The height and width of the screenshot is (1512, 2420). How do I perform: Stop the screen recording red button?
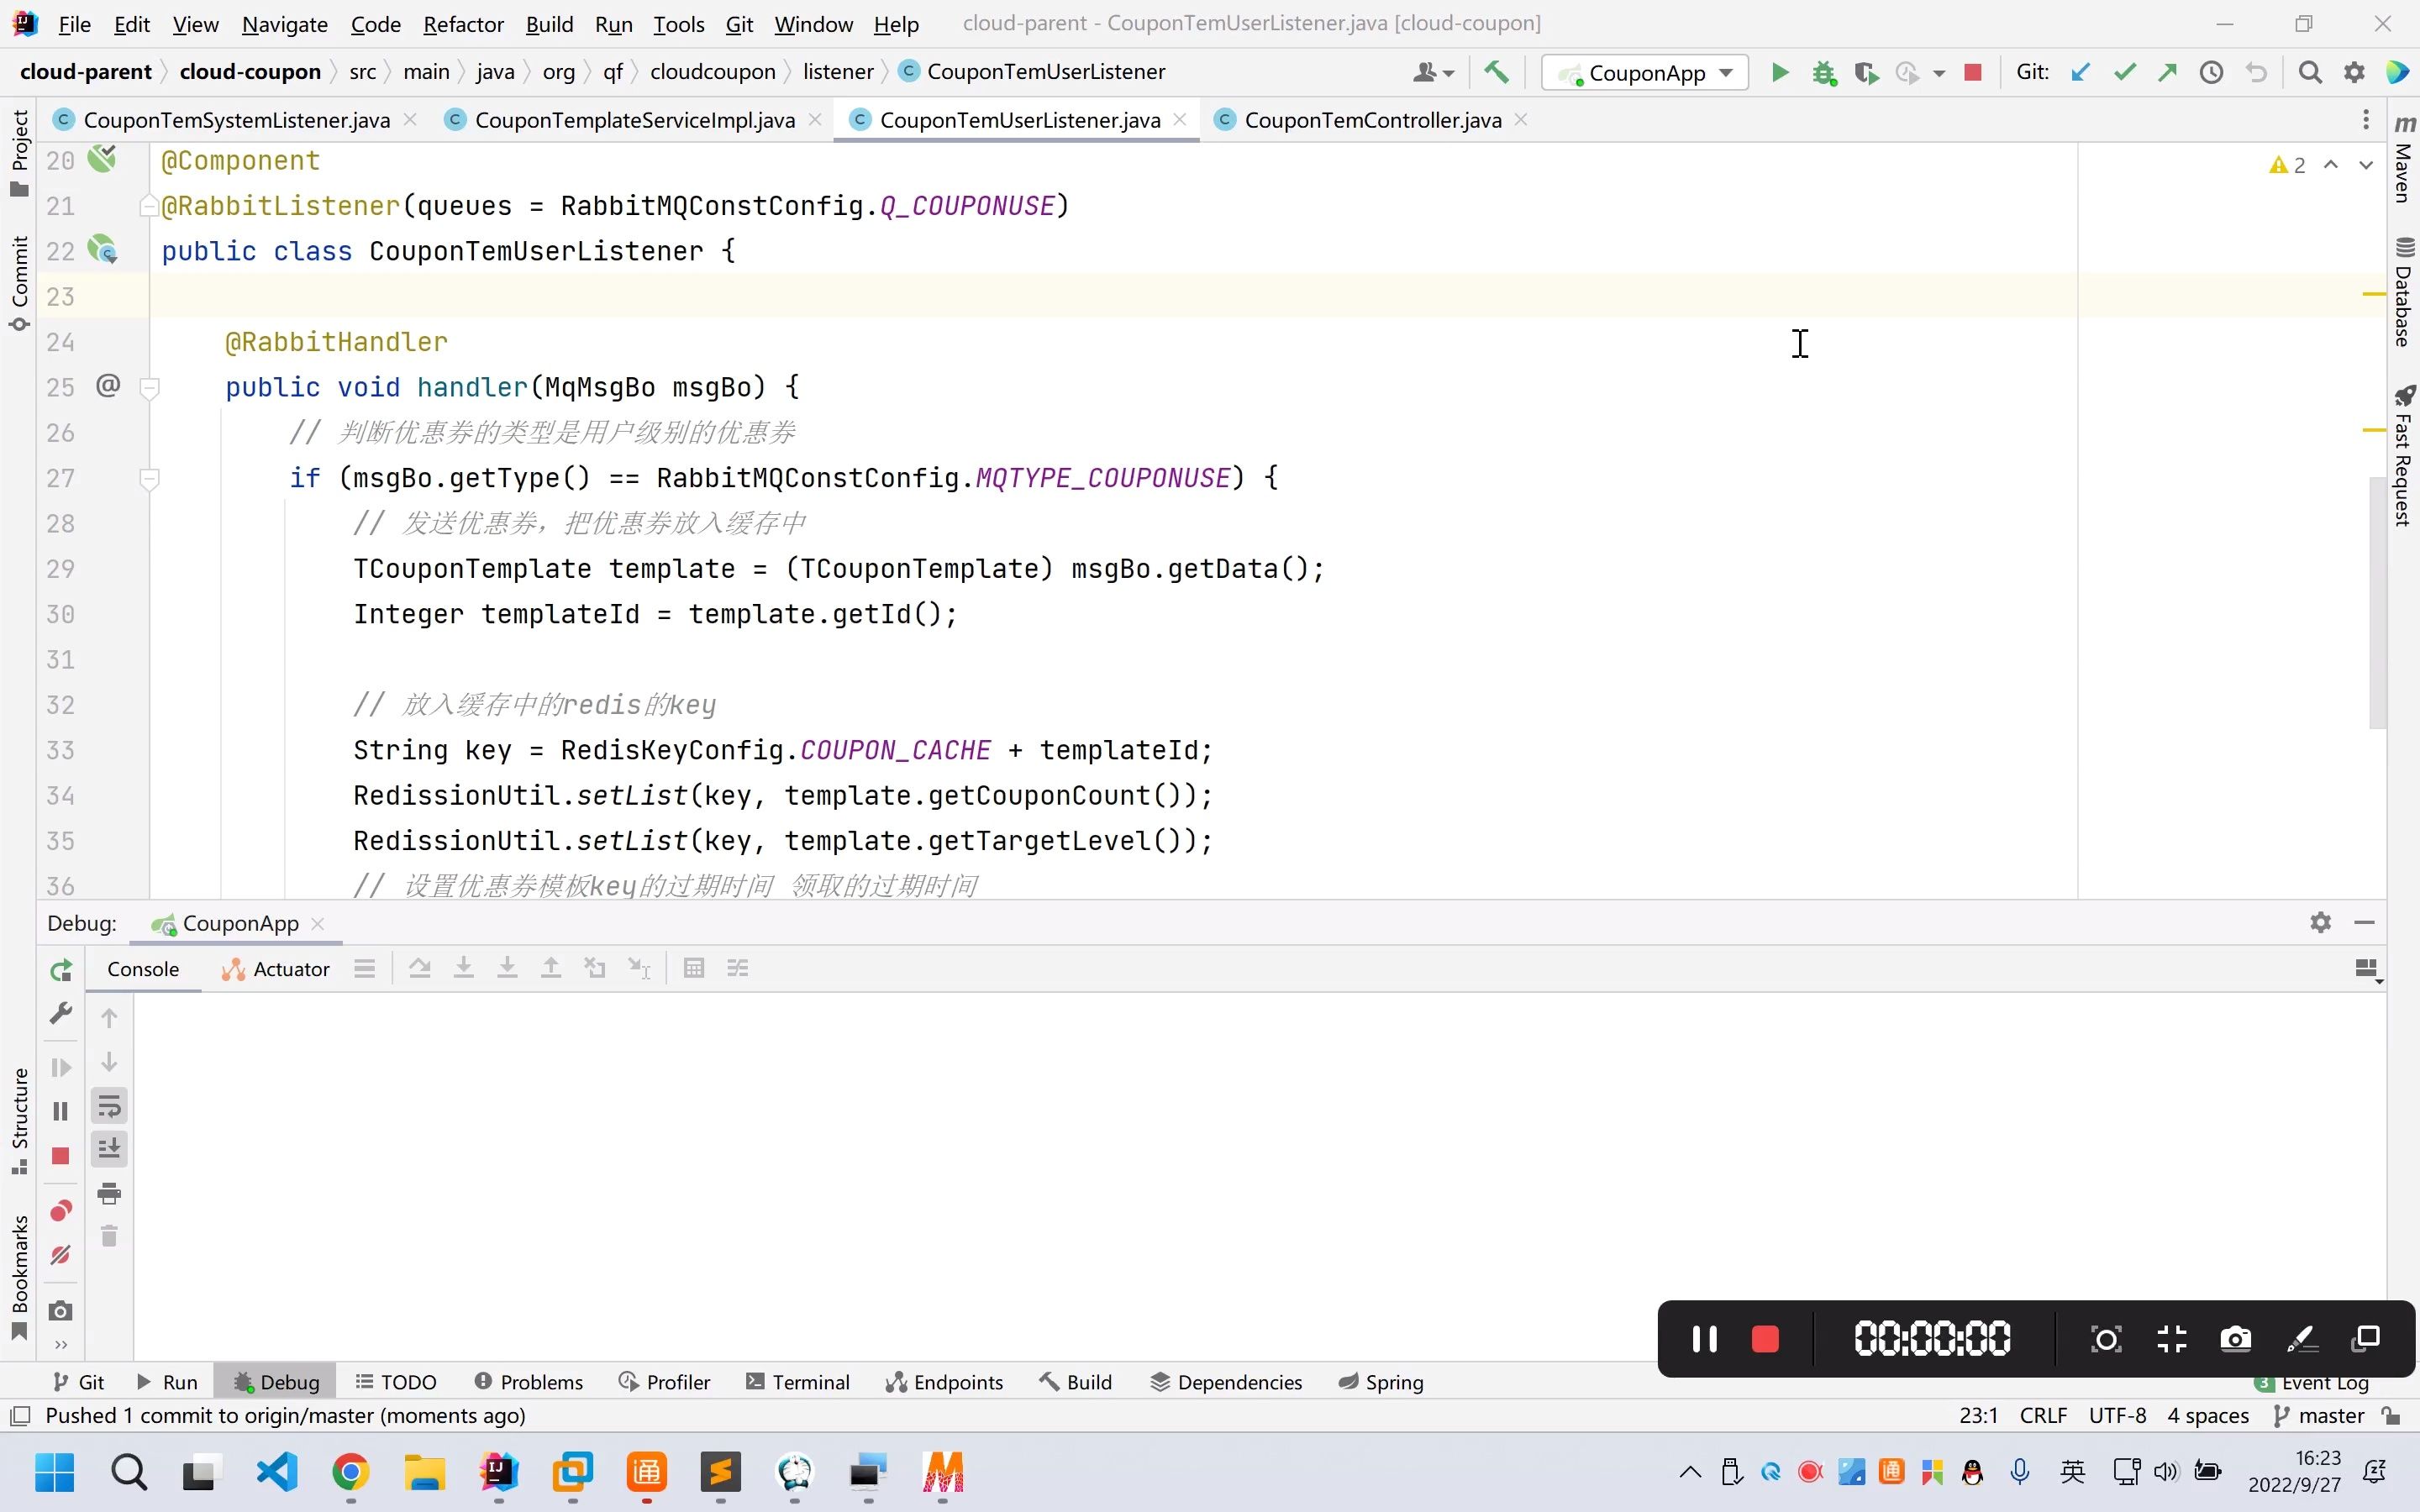click(x=1765, y=1339)
